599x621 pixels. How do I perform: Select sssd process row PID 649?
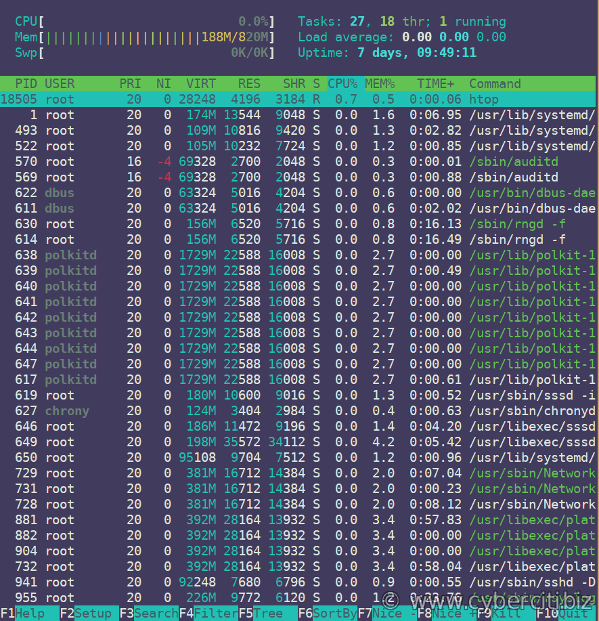pos(298,442)
